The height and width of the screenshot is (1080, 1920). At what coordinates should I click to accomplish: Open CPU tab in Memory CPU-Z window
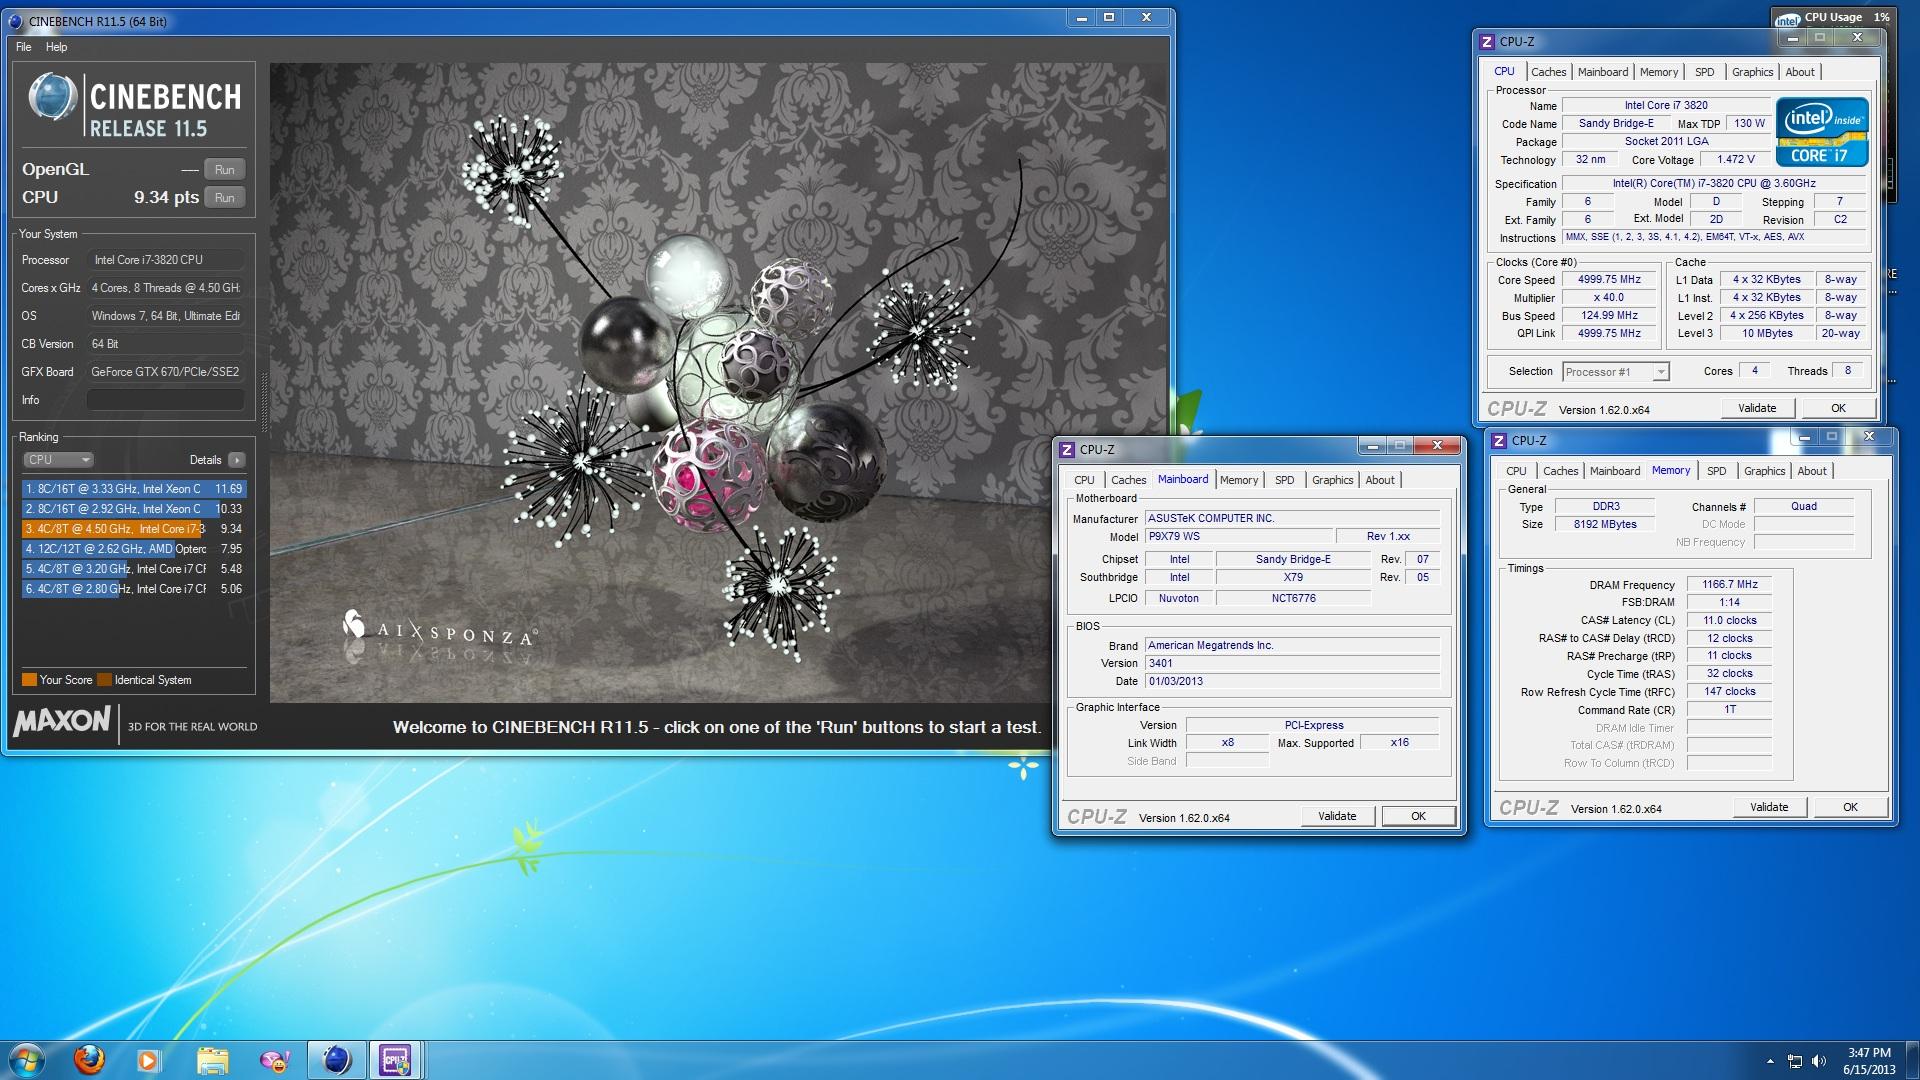coord(1516,471)
